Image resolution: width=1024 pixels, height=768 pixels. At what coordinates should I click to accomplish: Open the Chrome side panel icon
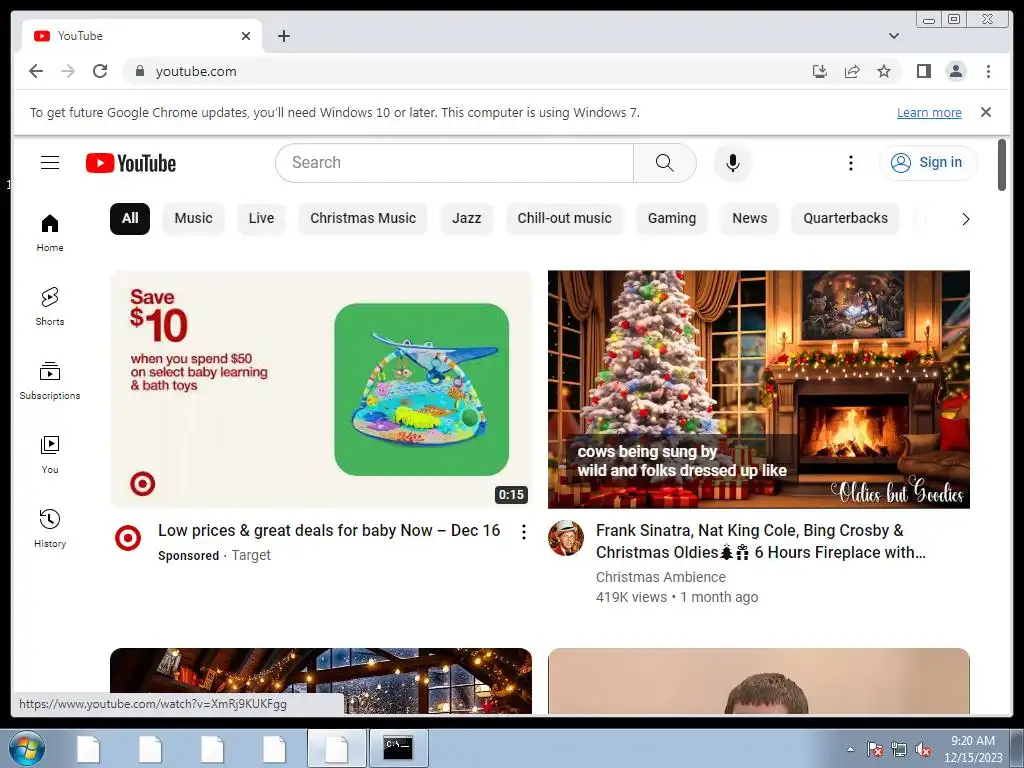coord(923,71)
